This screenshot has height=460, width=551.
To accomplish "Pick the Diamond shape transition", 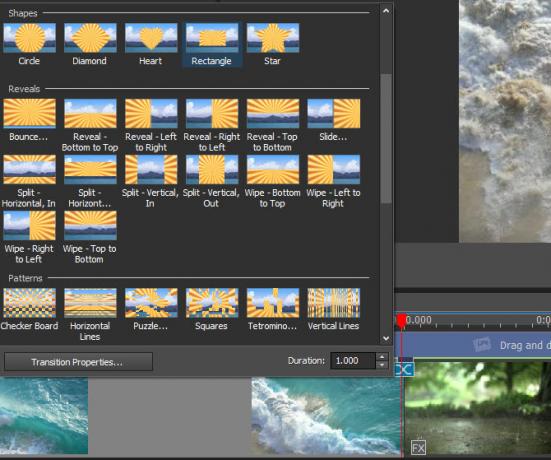I will [x=90, y=44].
